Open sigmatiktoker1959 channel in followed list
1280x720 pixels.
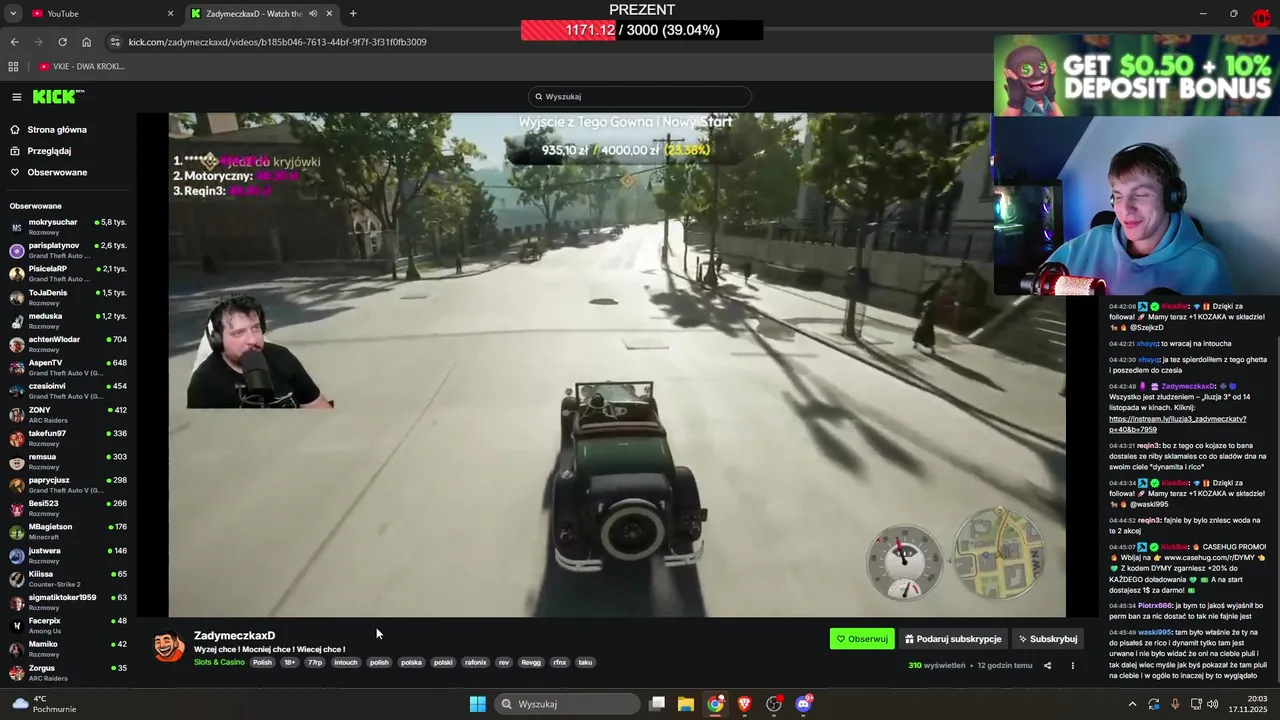(x=68, y=603)
